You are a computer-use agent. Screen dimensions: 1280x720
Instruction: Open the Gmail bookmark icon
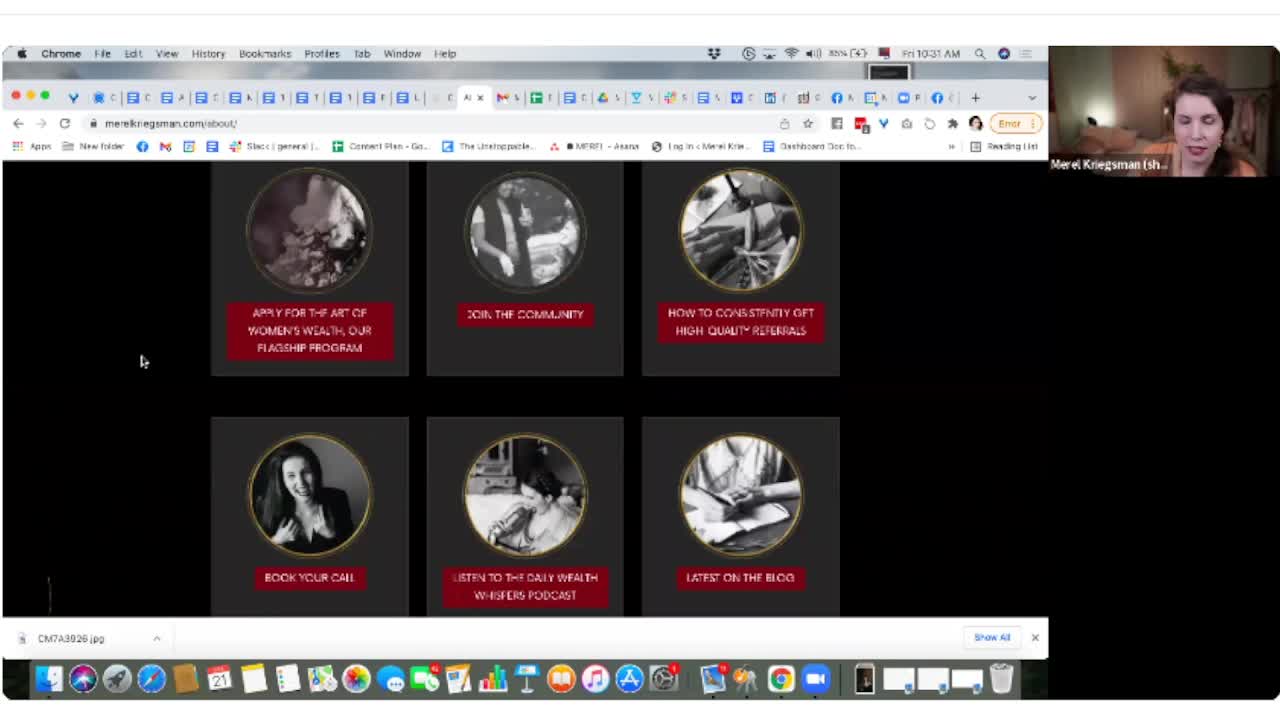165,146
